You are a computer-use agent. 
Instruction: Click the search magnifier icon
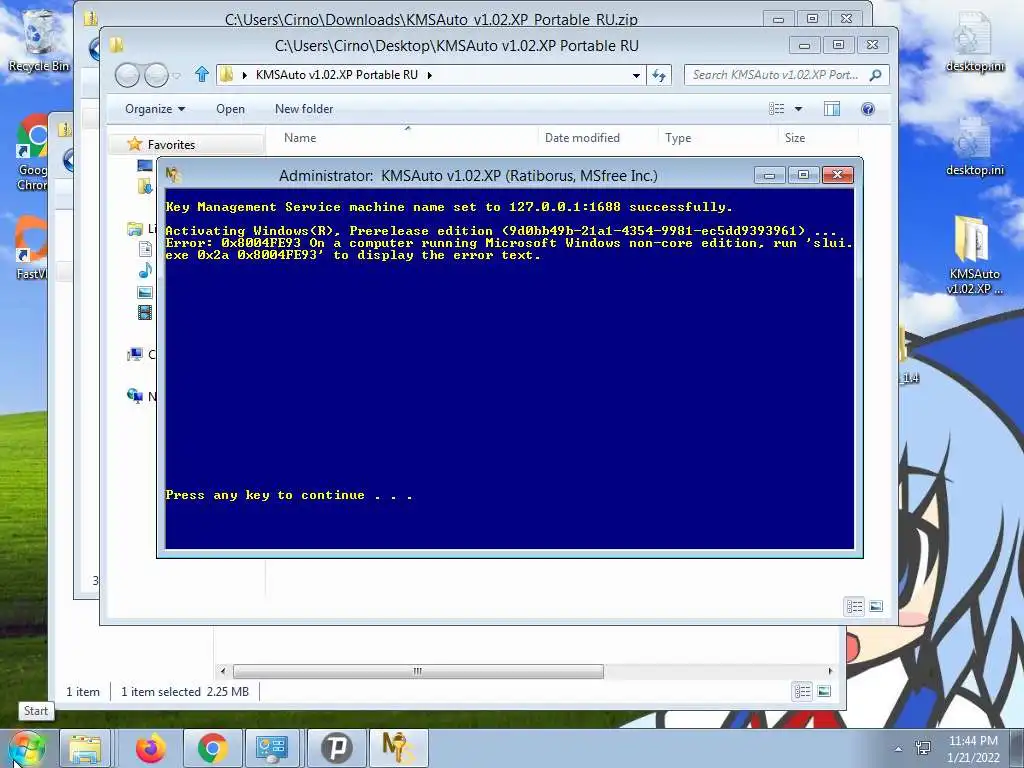(x=876, y=75)
